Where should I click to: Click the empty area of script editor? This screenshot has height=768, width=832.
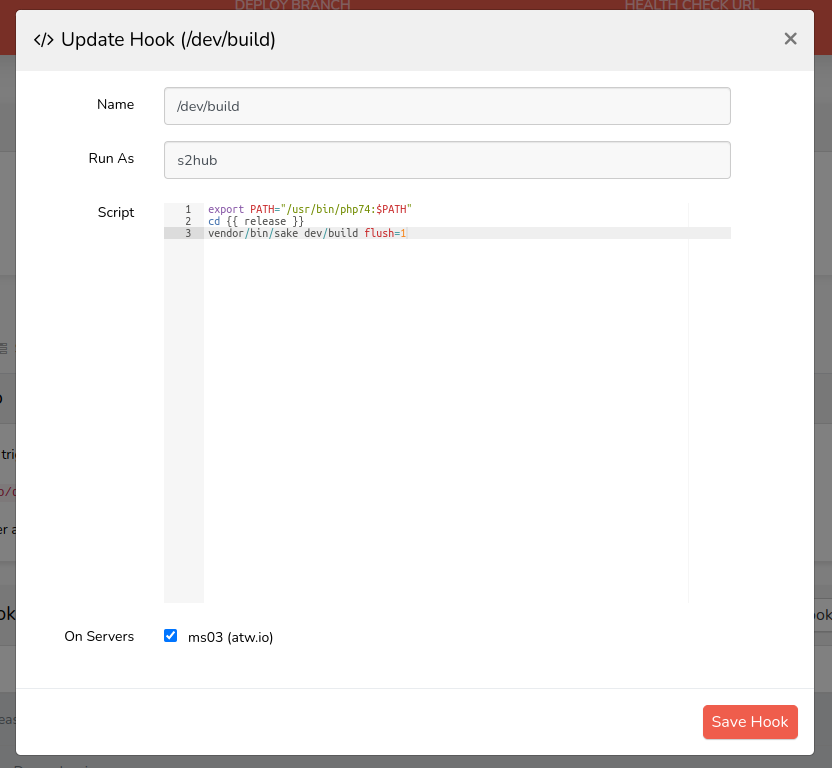click(445, 420)
